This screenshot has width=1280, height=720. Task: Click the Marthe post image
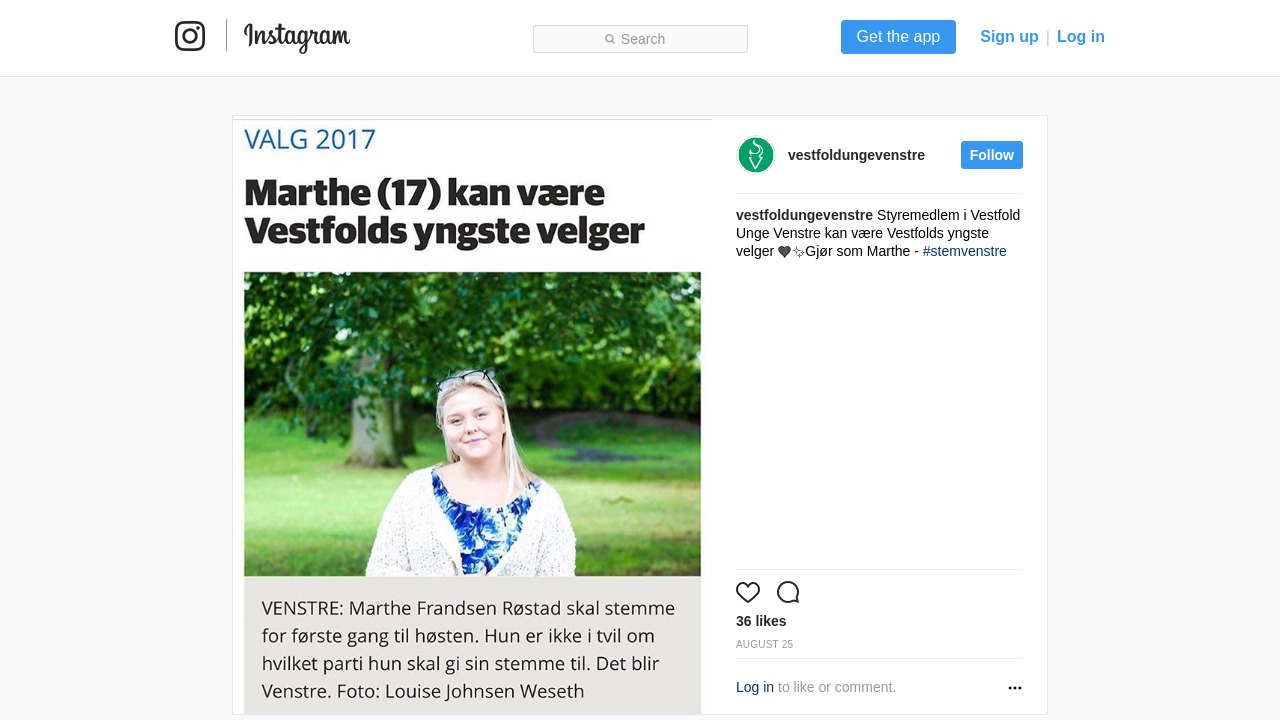pyautogui.click(x=472, y=415)
